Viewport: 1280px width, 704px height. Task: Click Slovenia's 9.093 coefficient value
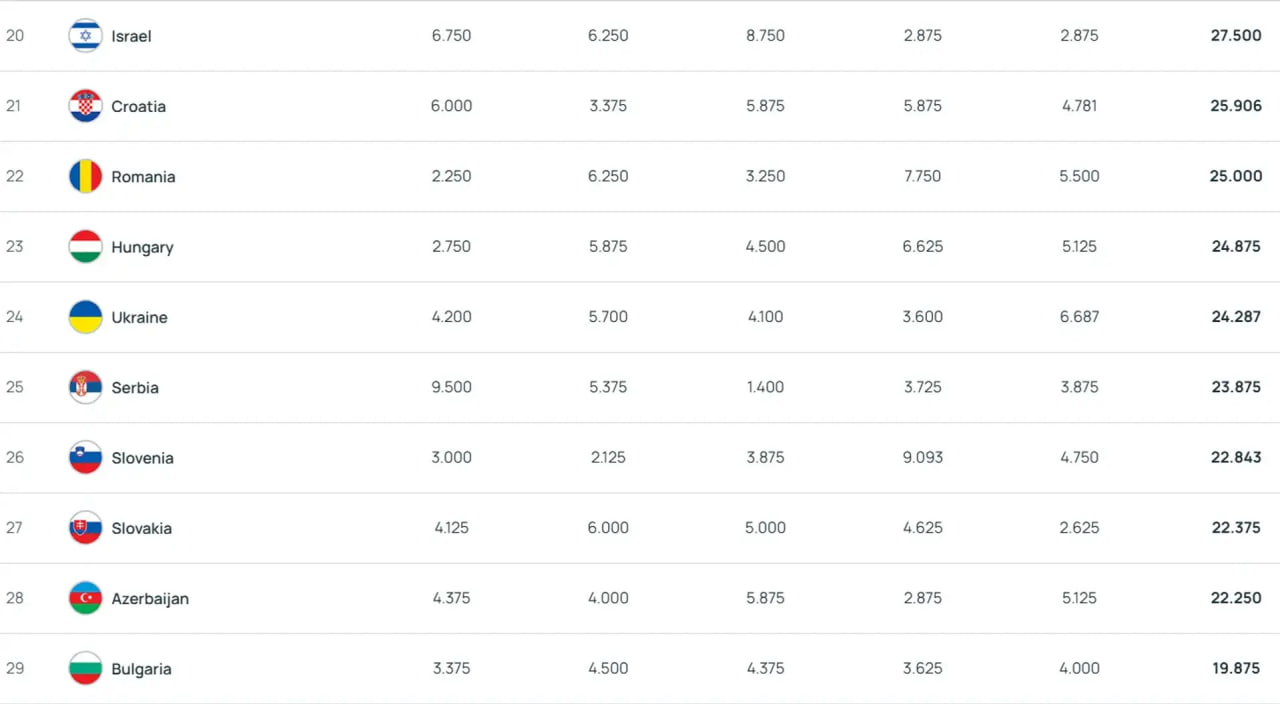[922, 458]
